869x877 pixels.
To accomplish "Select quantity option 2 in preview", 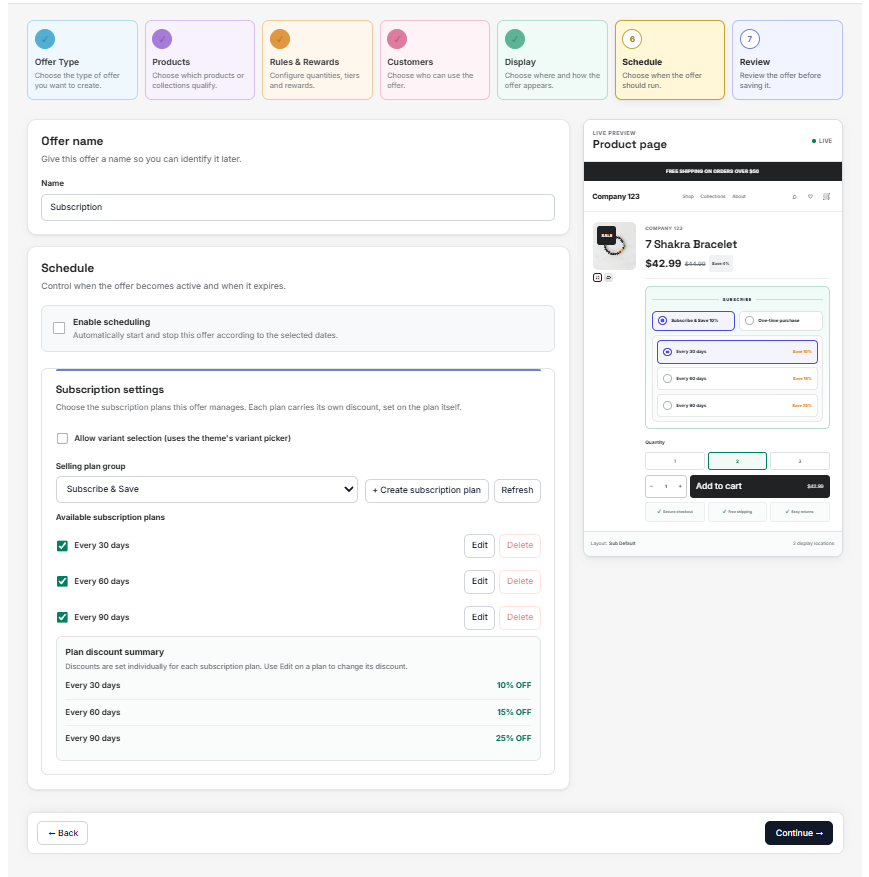I will pos(737,461).
